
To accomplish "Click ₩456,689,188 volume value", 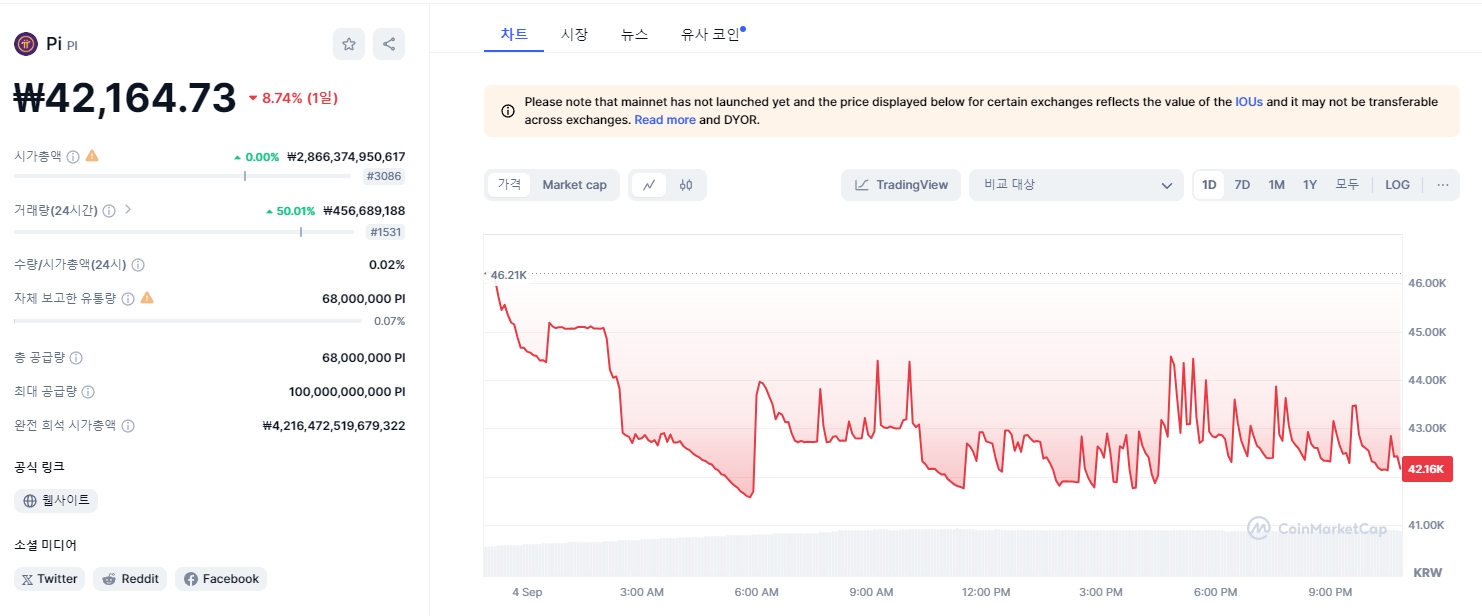I will (364, 211).
